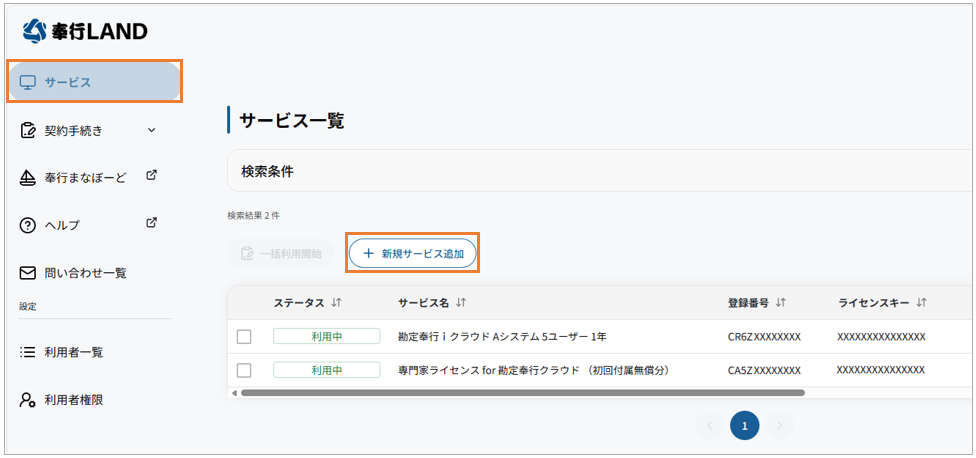The width and height of the screenshot is (976, 458).
Task: Sort by the ステータス column arrows
Action: pos(337,303)
